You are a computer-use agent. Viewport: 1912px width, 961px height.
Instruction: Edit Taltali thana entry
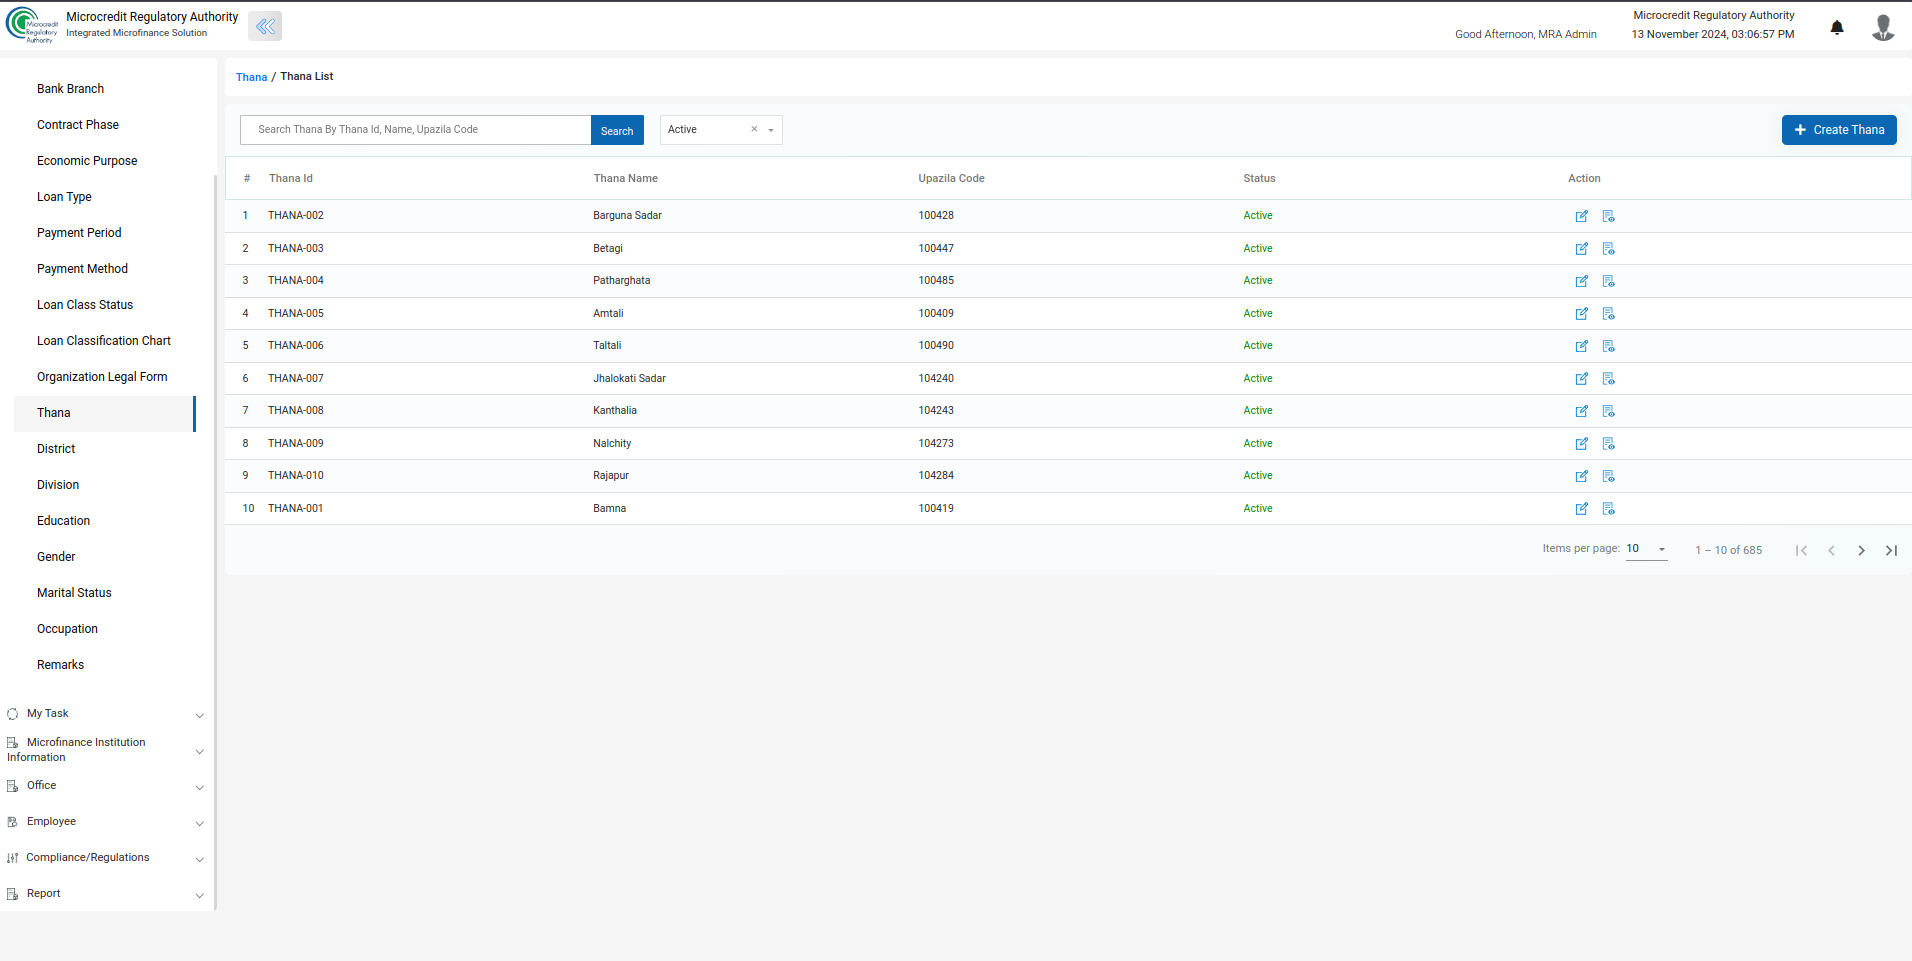[1582, 346]
